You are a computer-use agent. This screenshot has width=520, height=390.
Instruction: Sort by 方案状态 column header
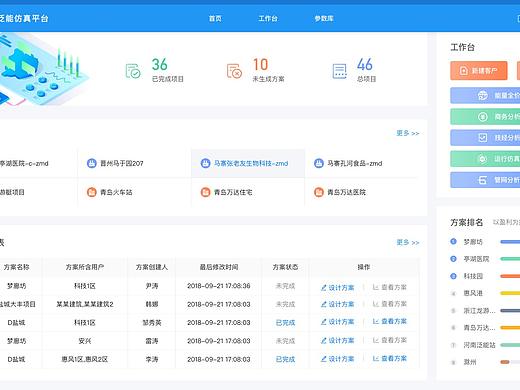285,267
